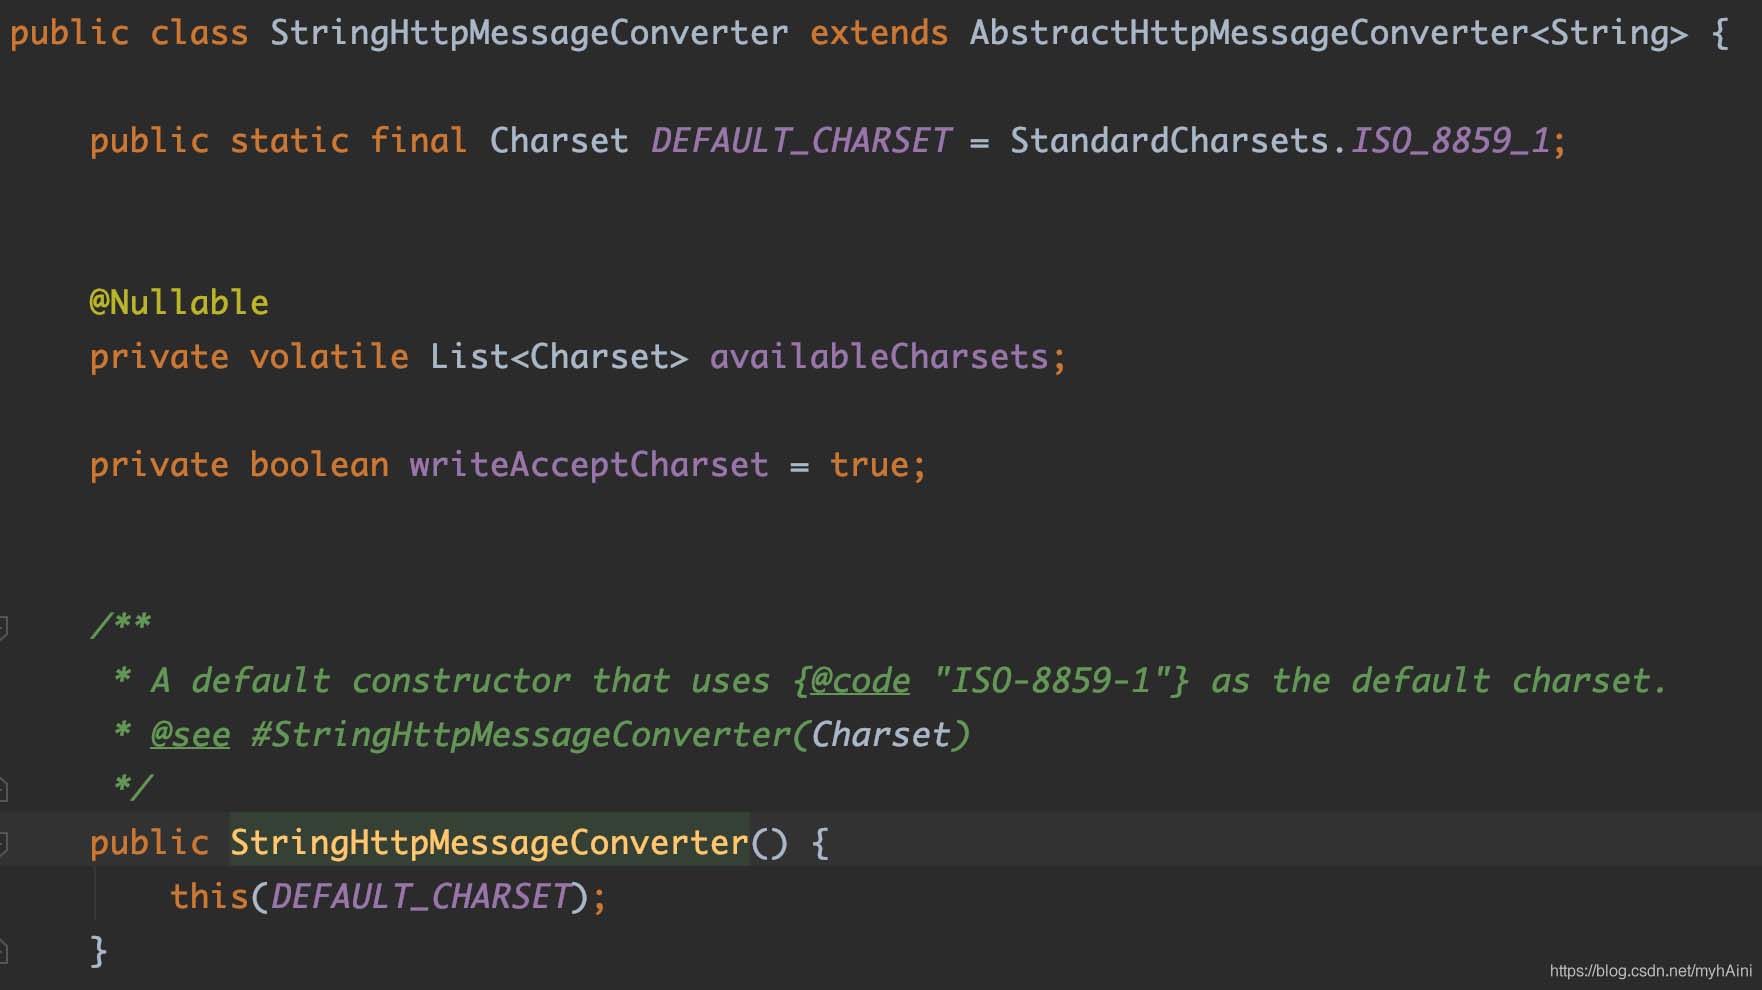This screenshot has width=1762, height=990.
Task: Click the true literal value
Action: [869, 465]
